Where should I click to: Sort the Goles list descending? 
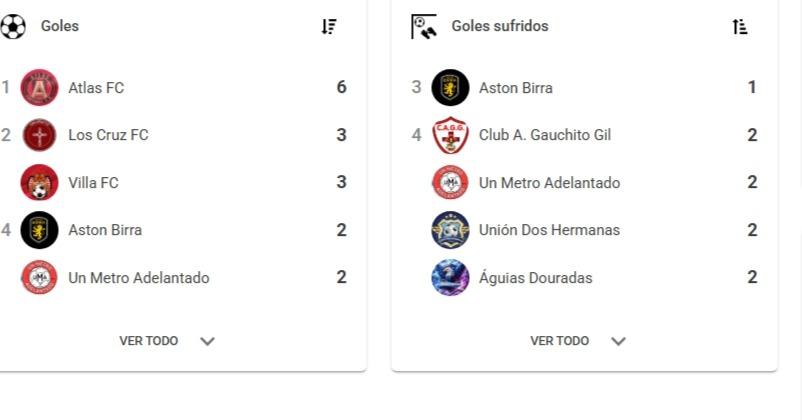click(329, 27)
